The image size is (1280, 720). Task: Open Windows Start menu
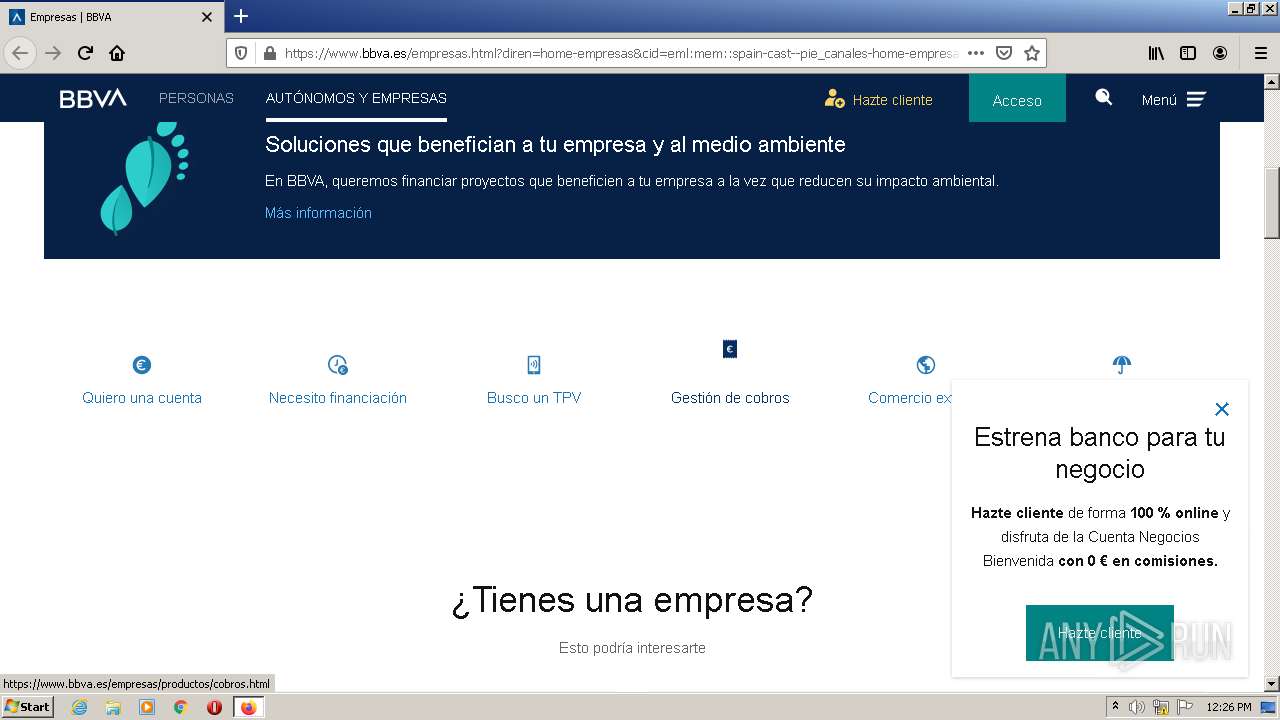coord(28,706)
